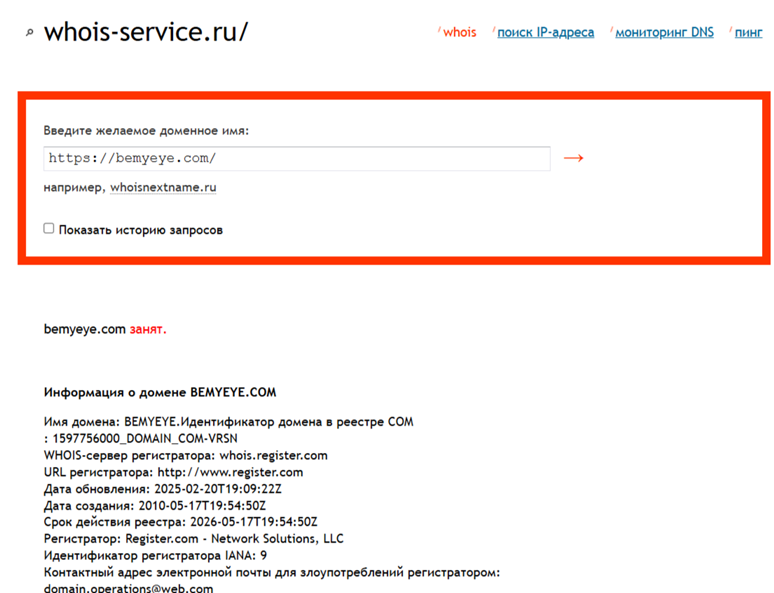
Task: Open the 'мониторинг DNS' navigation link
Action: pos(664,32)
